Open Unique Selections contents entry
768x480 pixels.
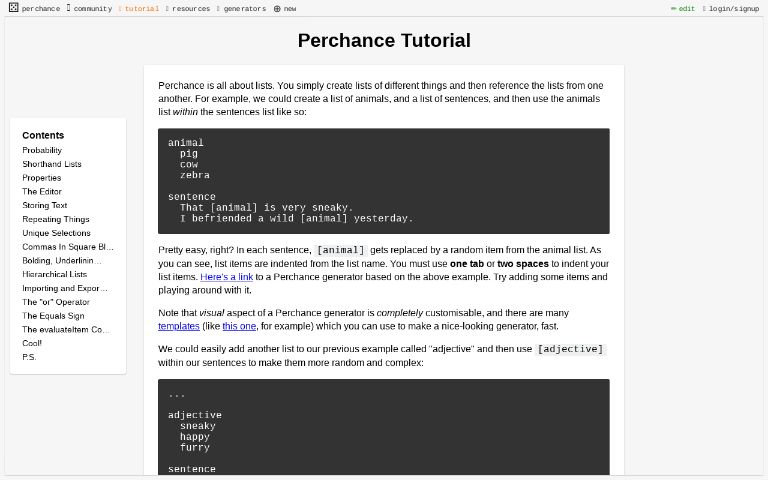[x=56, y=233]
